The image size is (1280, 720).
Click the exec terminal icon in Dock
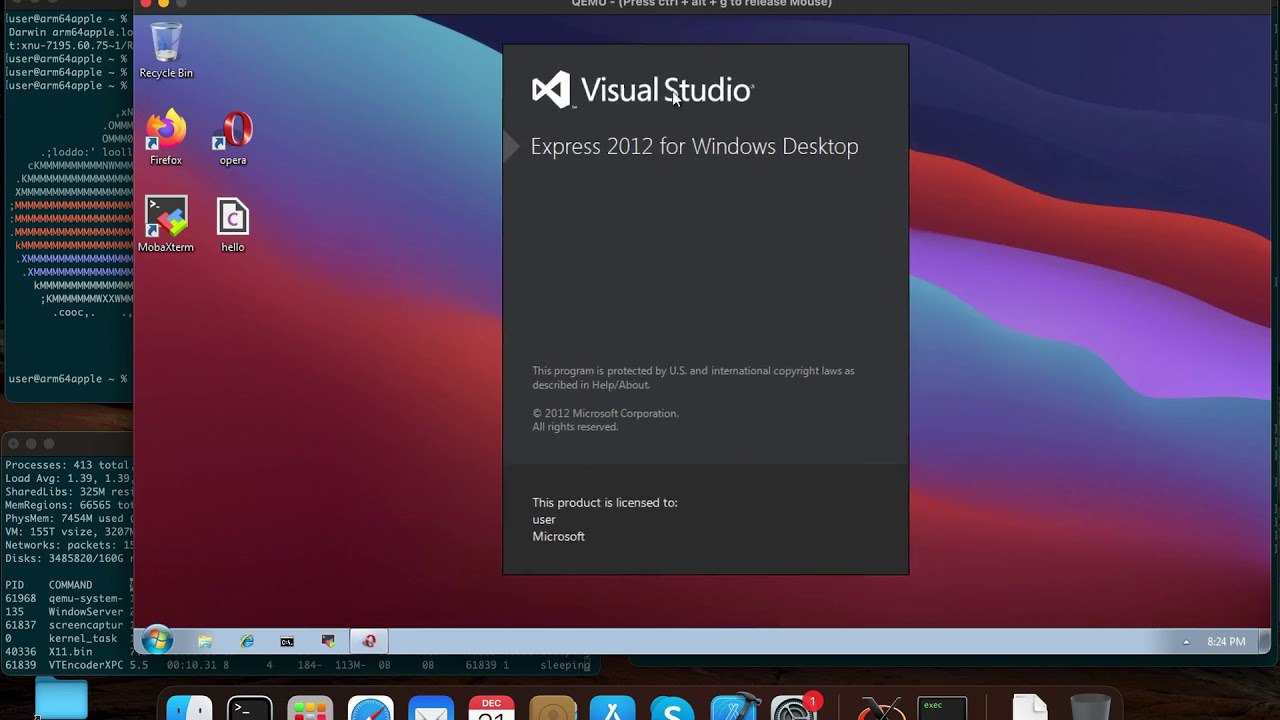click(x=943, y=708)
